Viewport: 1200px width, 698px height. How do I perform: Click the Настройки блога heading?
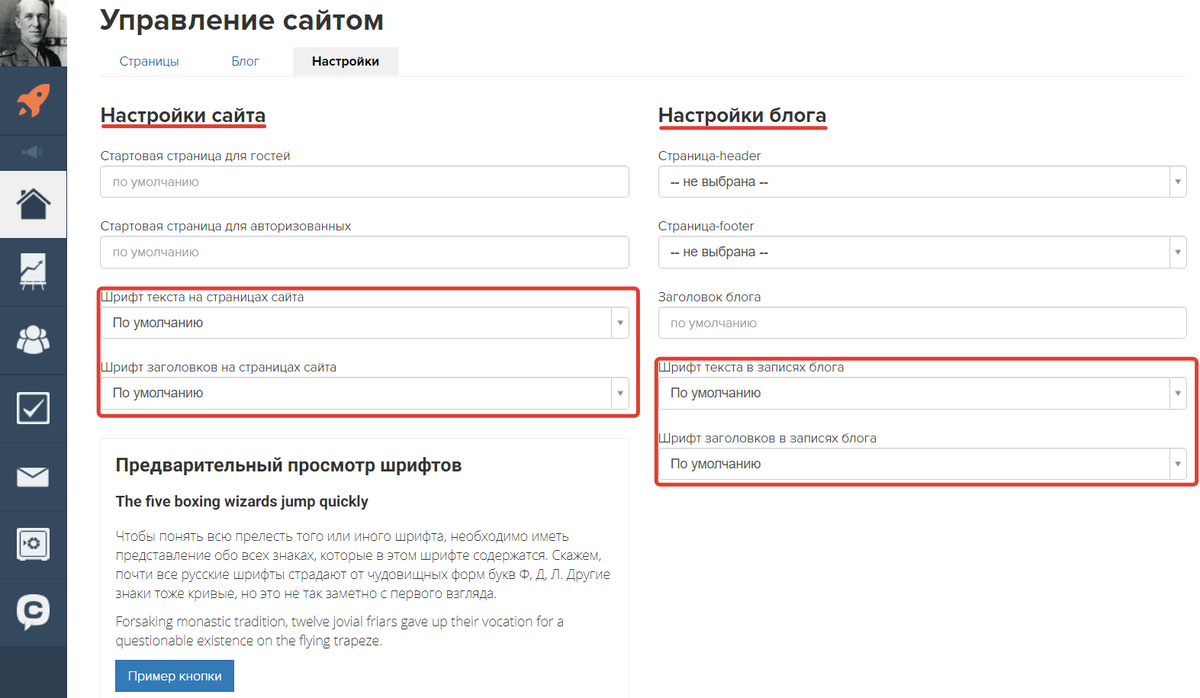click(x=742, y=115)
